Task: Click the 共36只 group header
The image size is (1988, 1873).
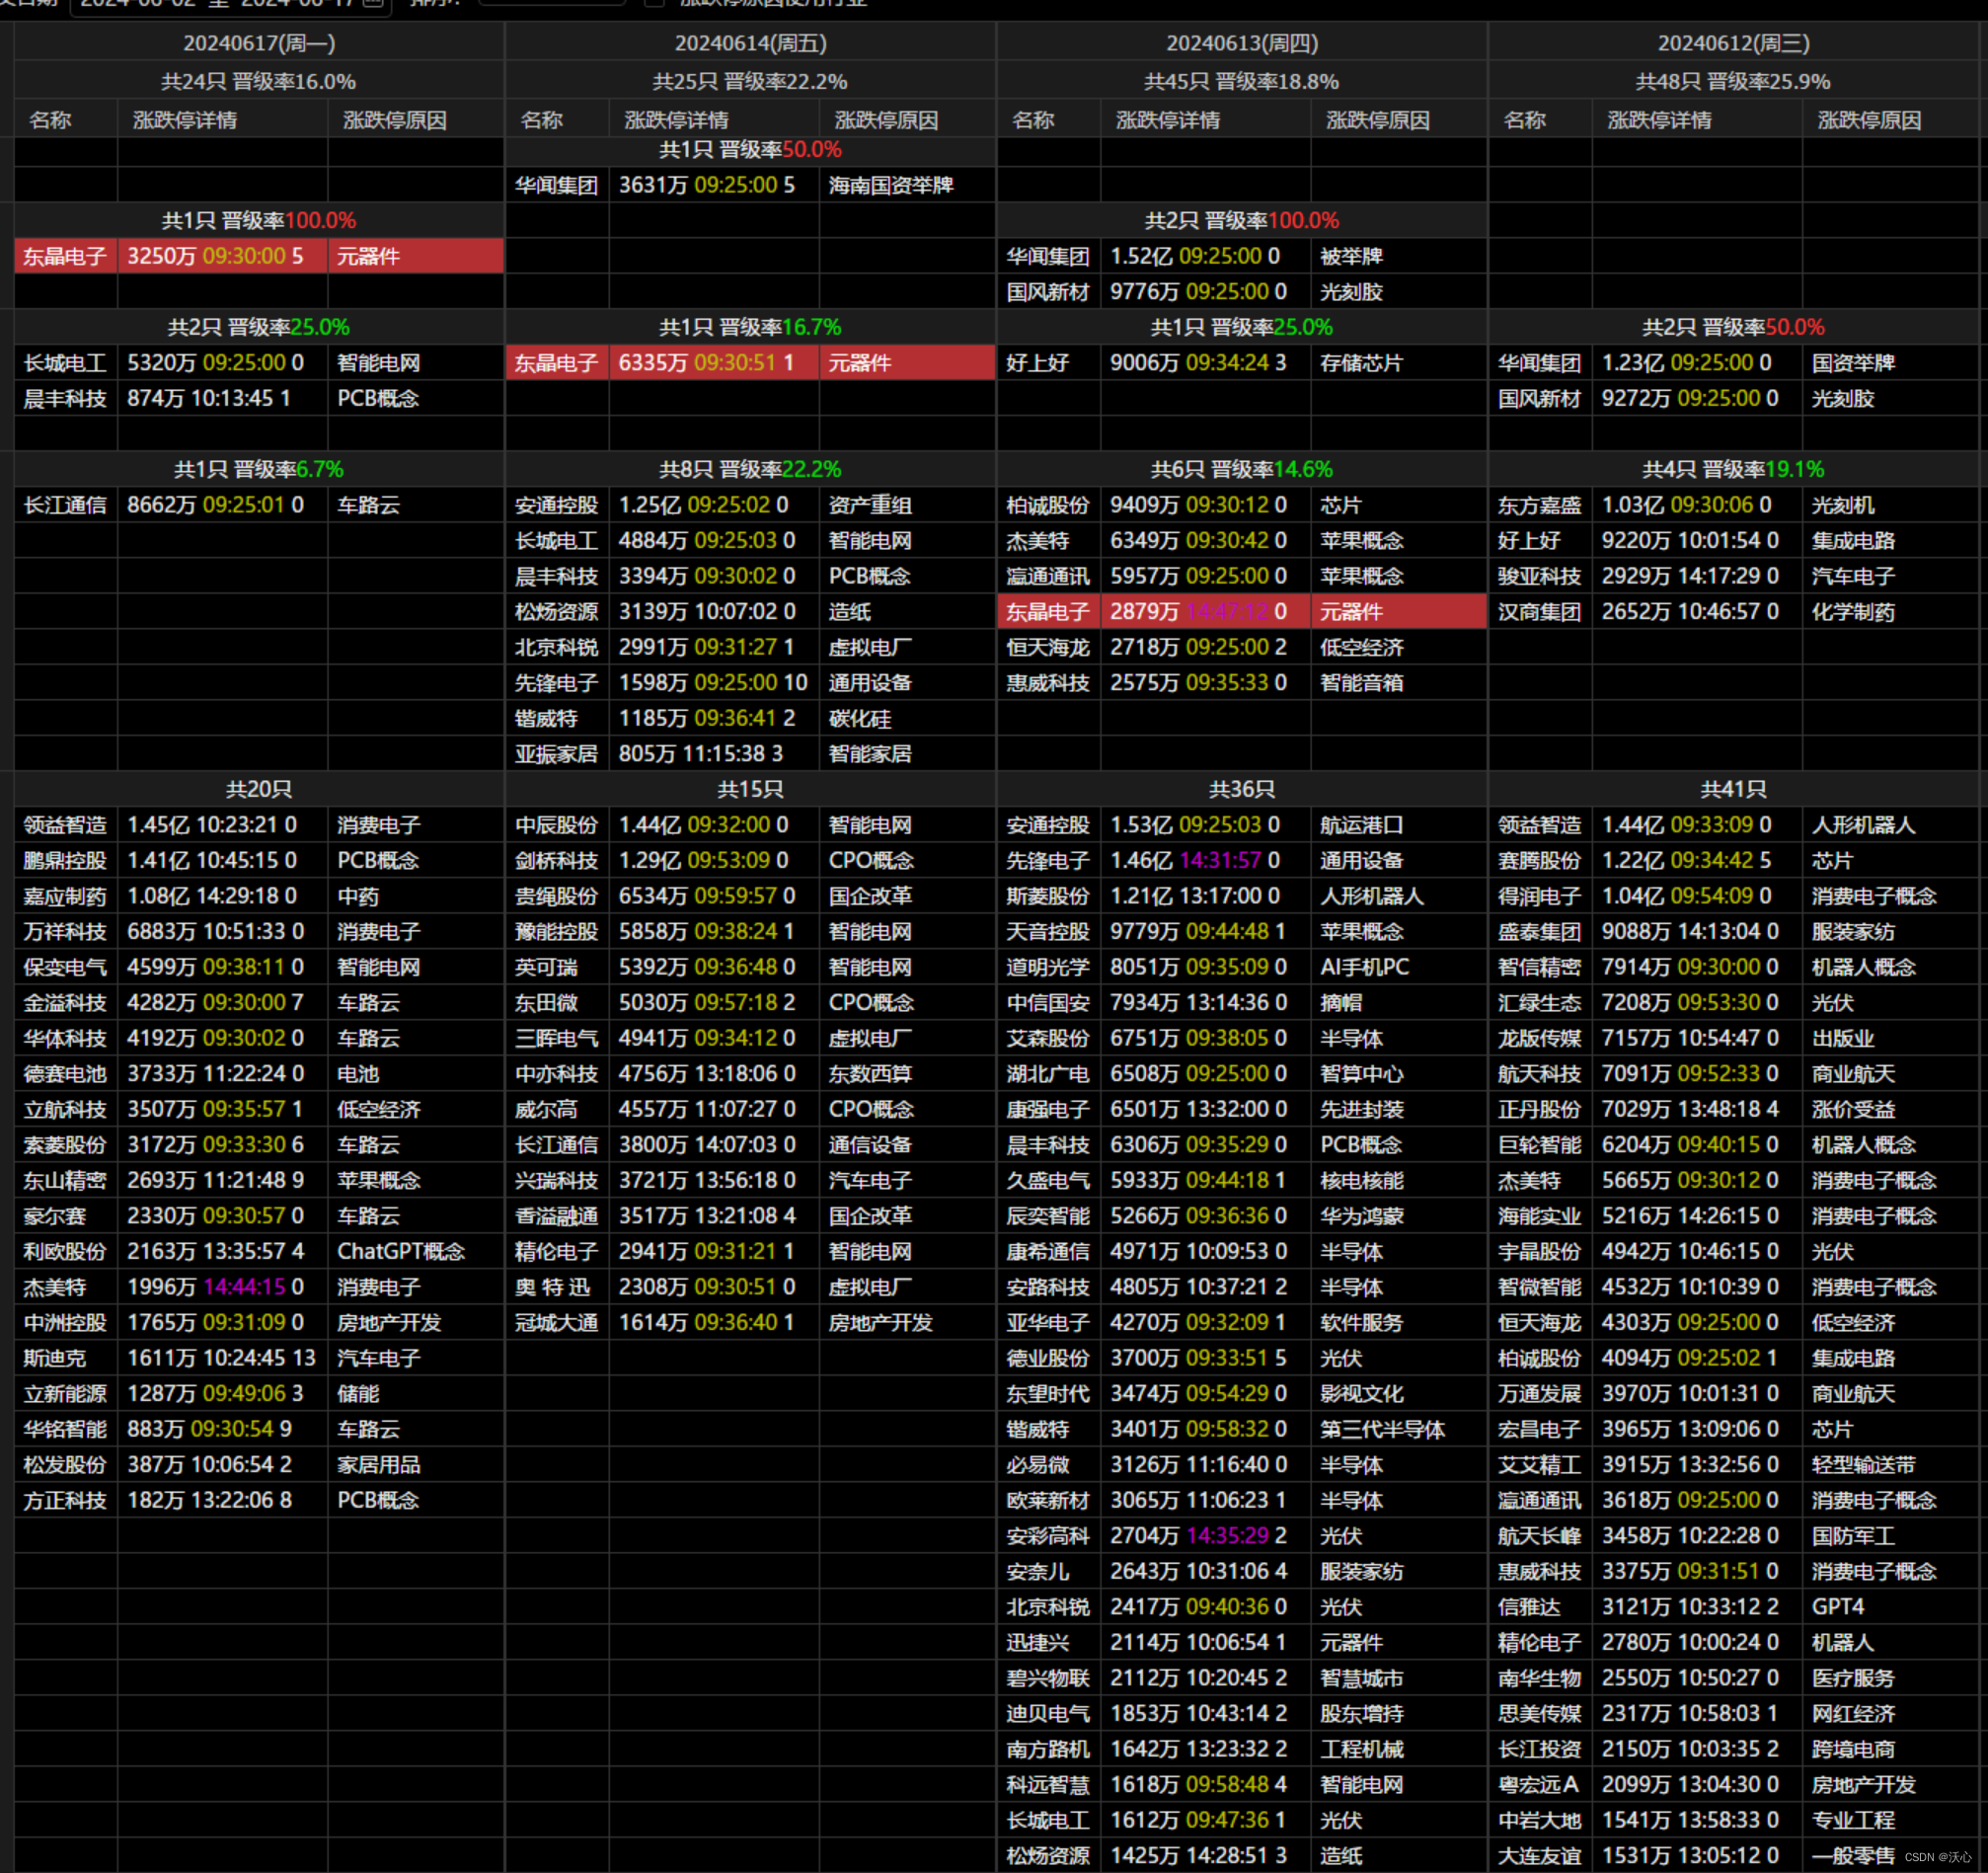Action: (1241, 789)
